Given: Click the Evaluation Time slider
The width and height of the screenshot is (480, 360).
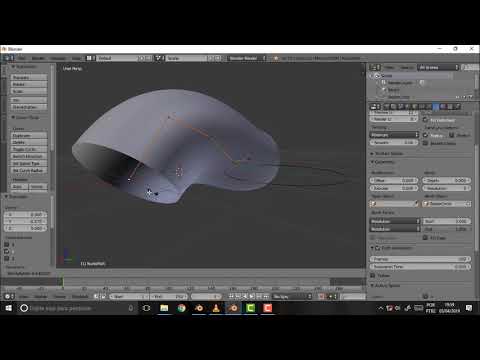Looking at the screenshot, I should click(x=420, y=267).
